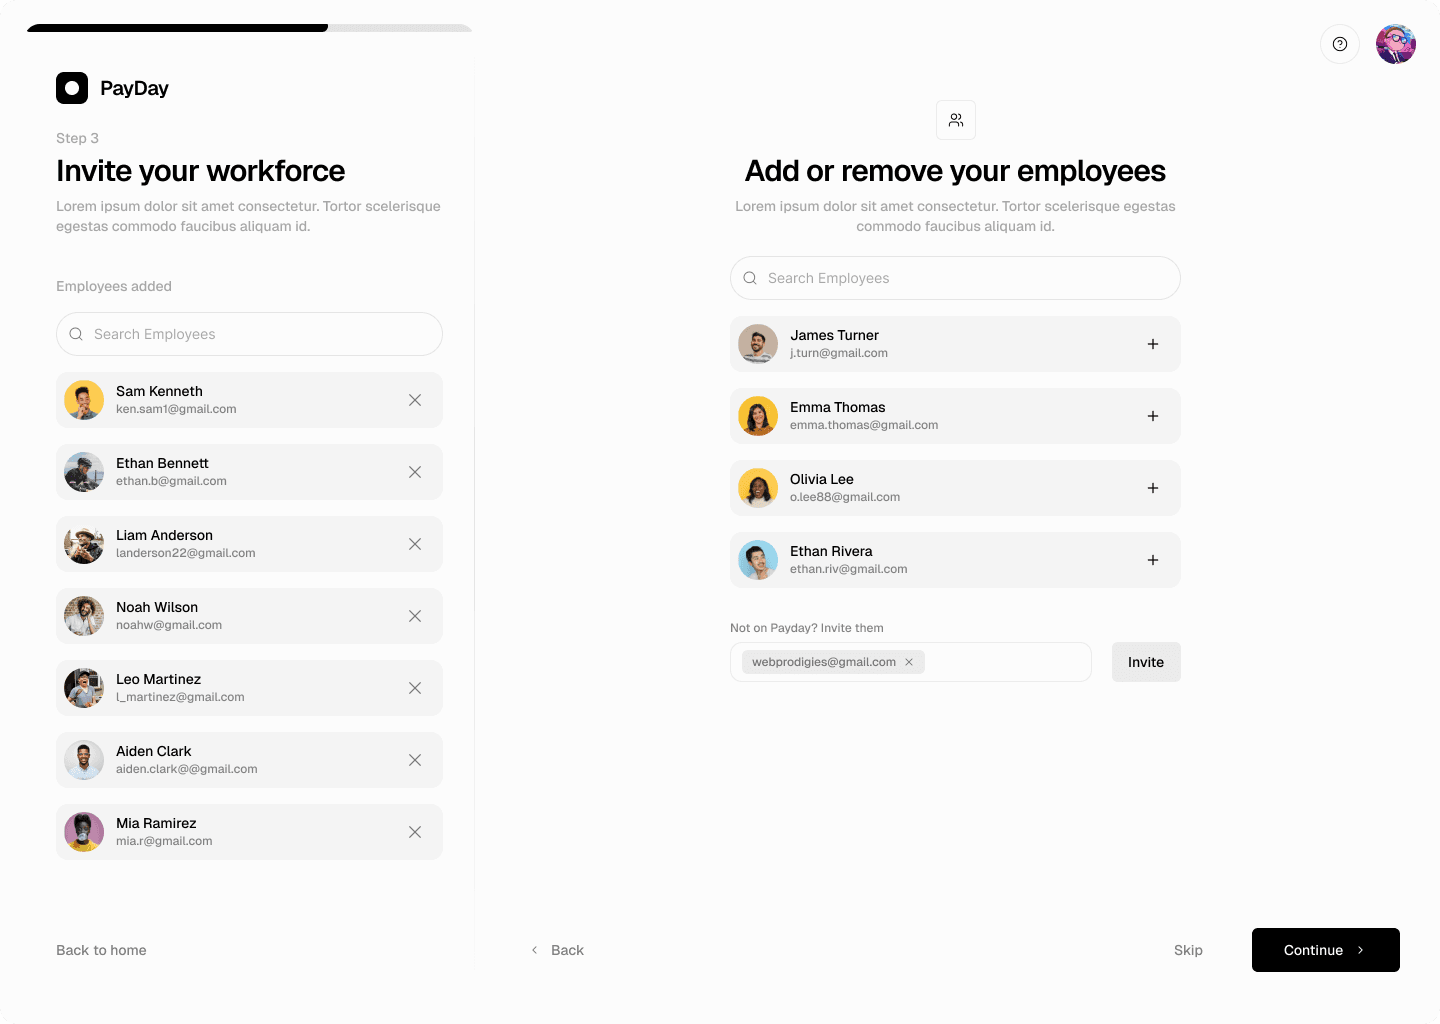Remove the webprodigies@gmail.com email chip
This screenshot has height=1024, width=1440.
click(909, 662)
